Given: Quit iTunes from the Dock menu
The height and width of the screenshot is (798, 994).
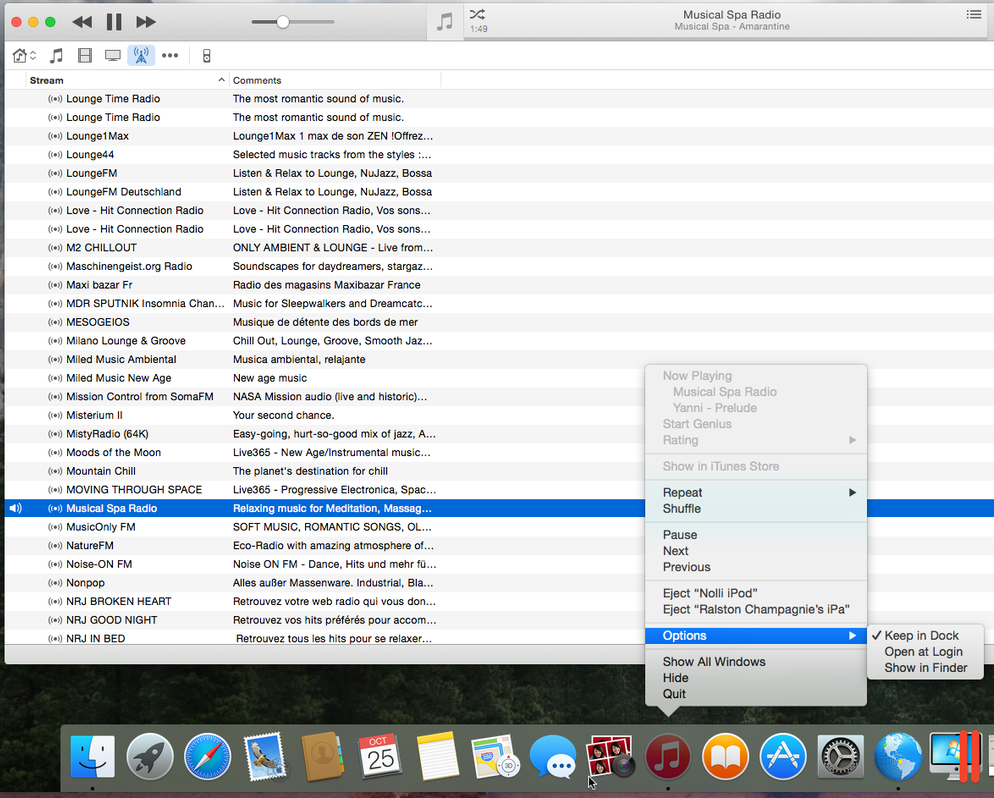Looking at the screenshot, I should [x=756, y=694].
